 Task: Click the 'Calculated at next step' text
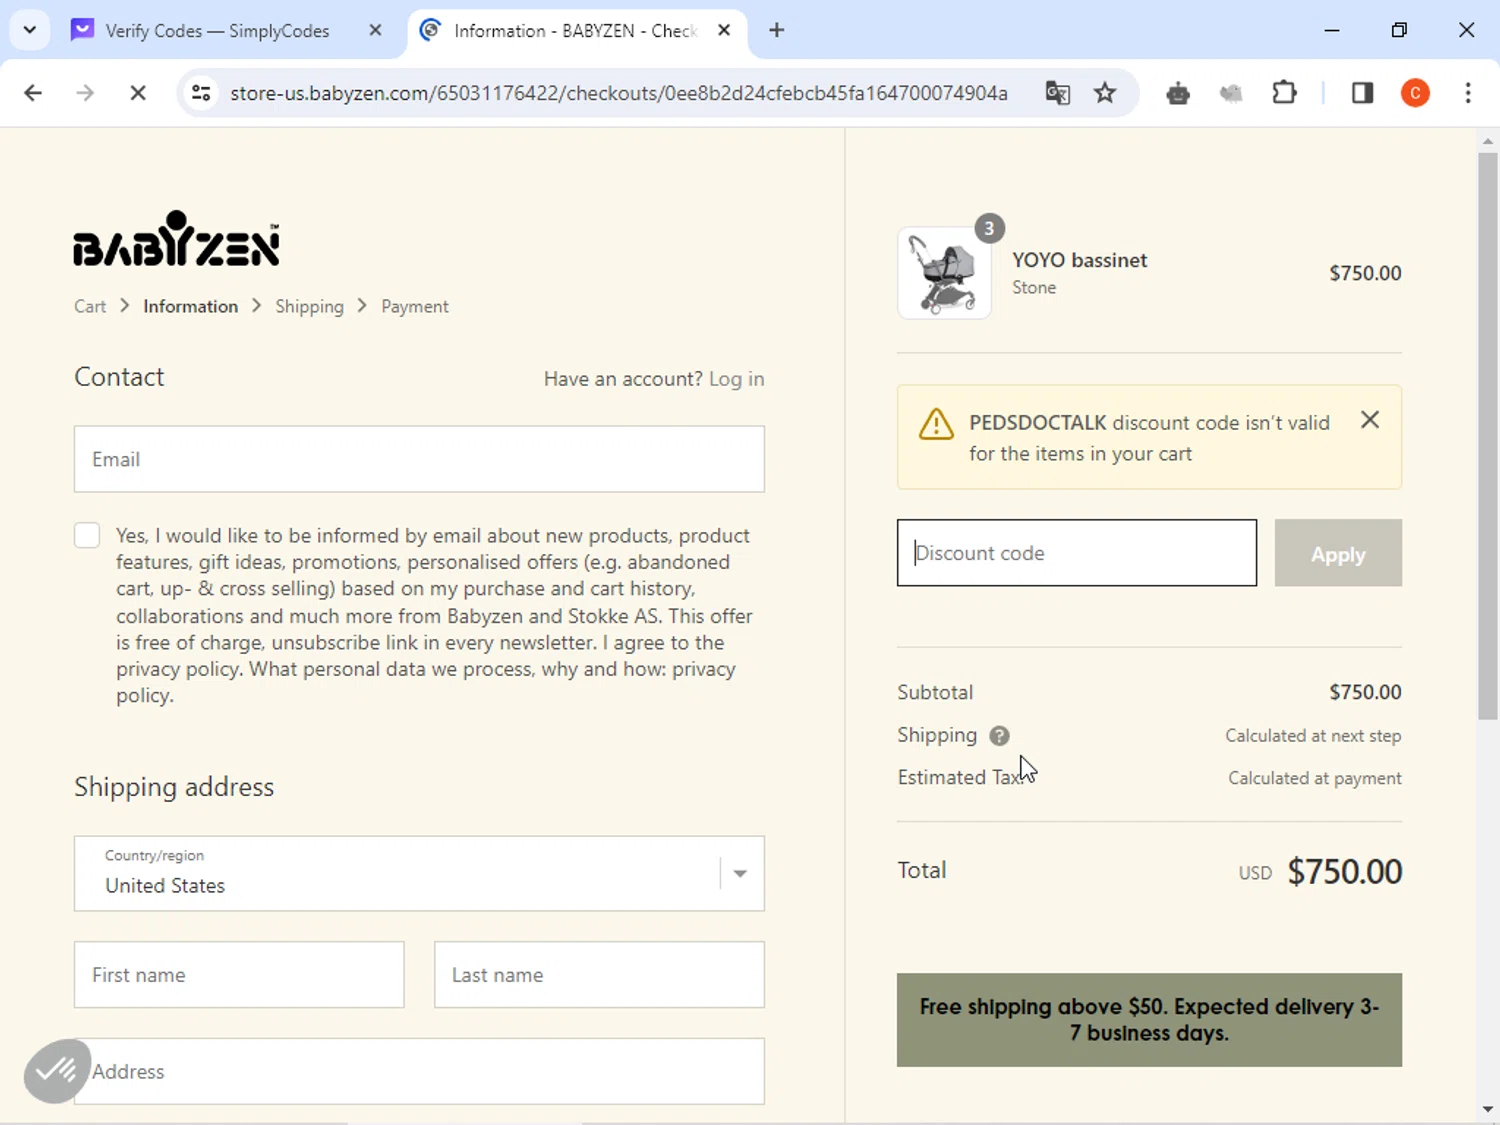1313,736
